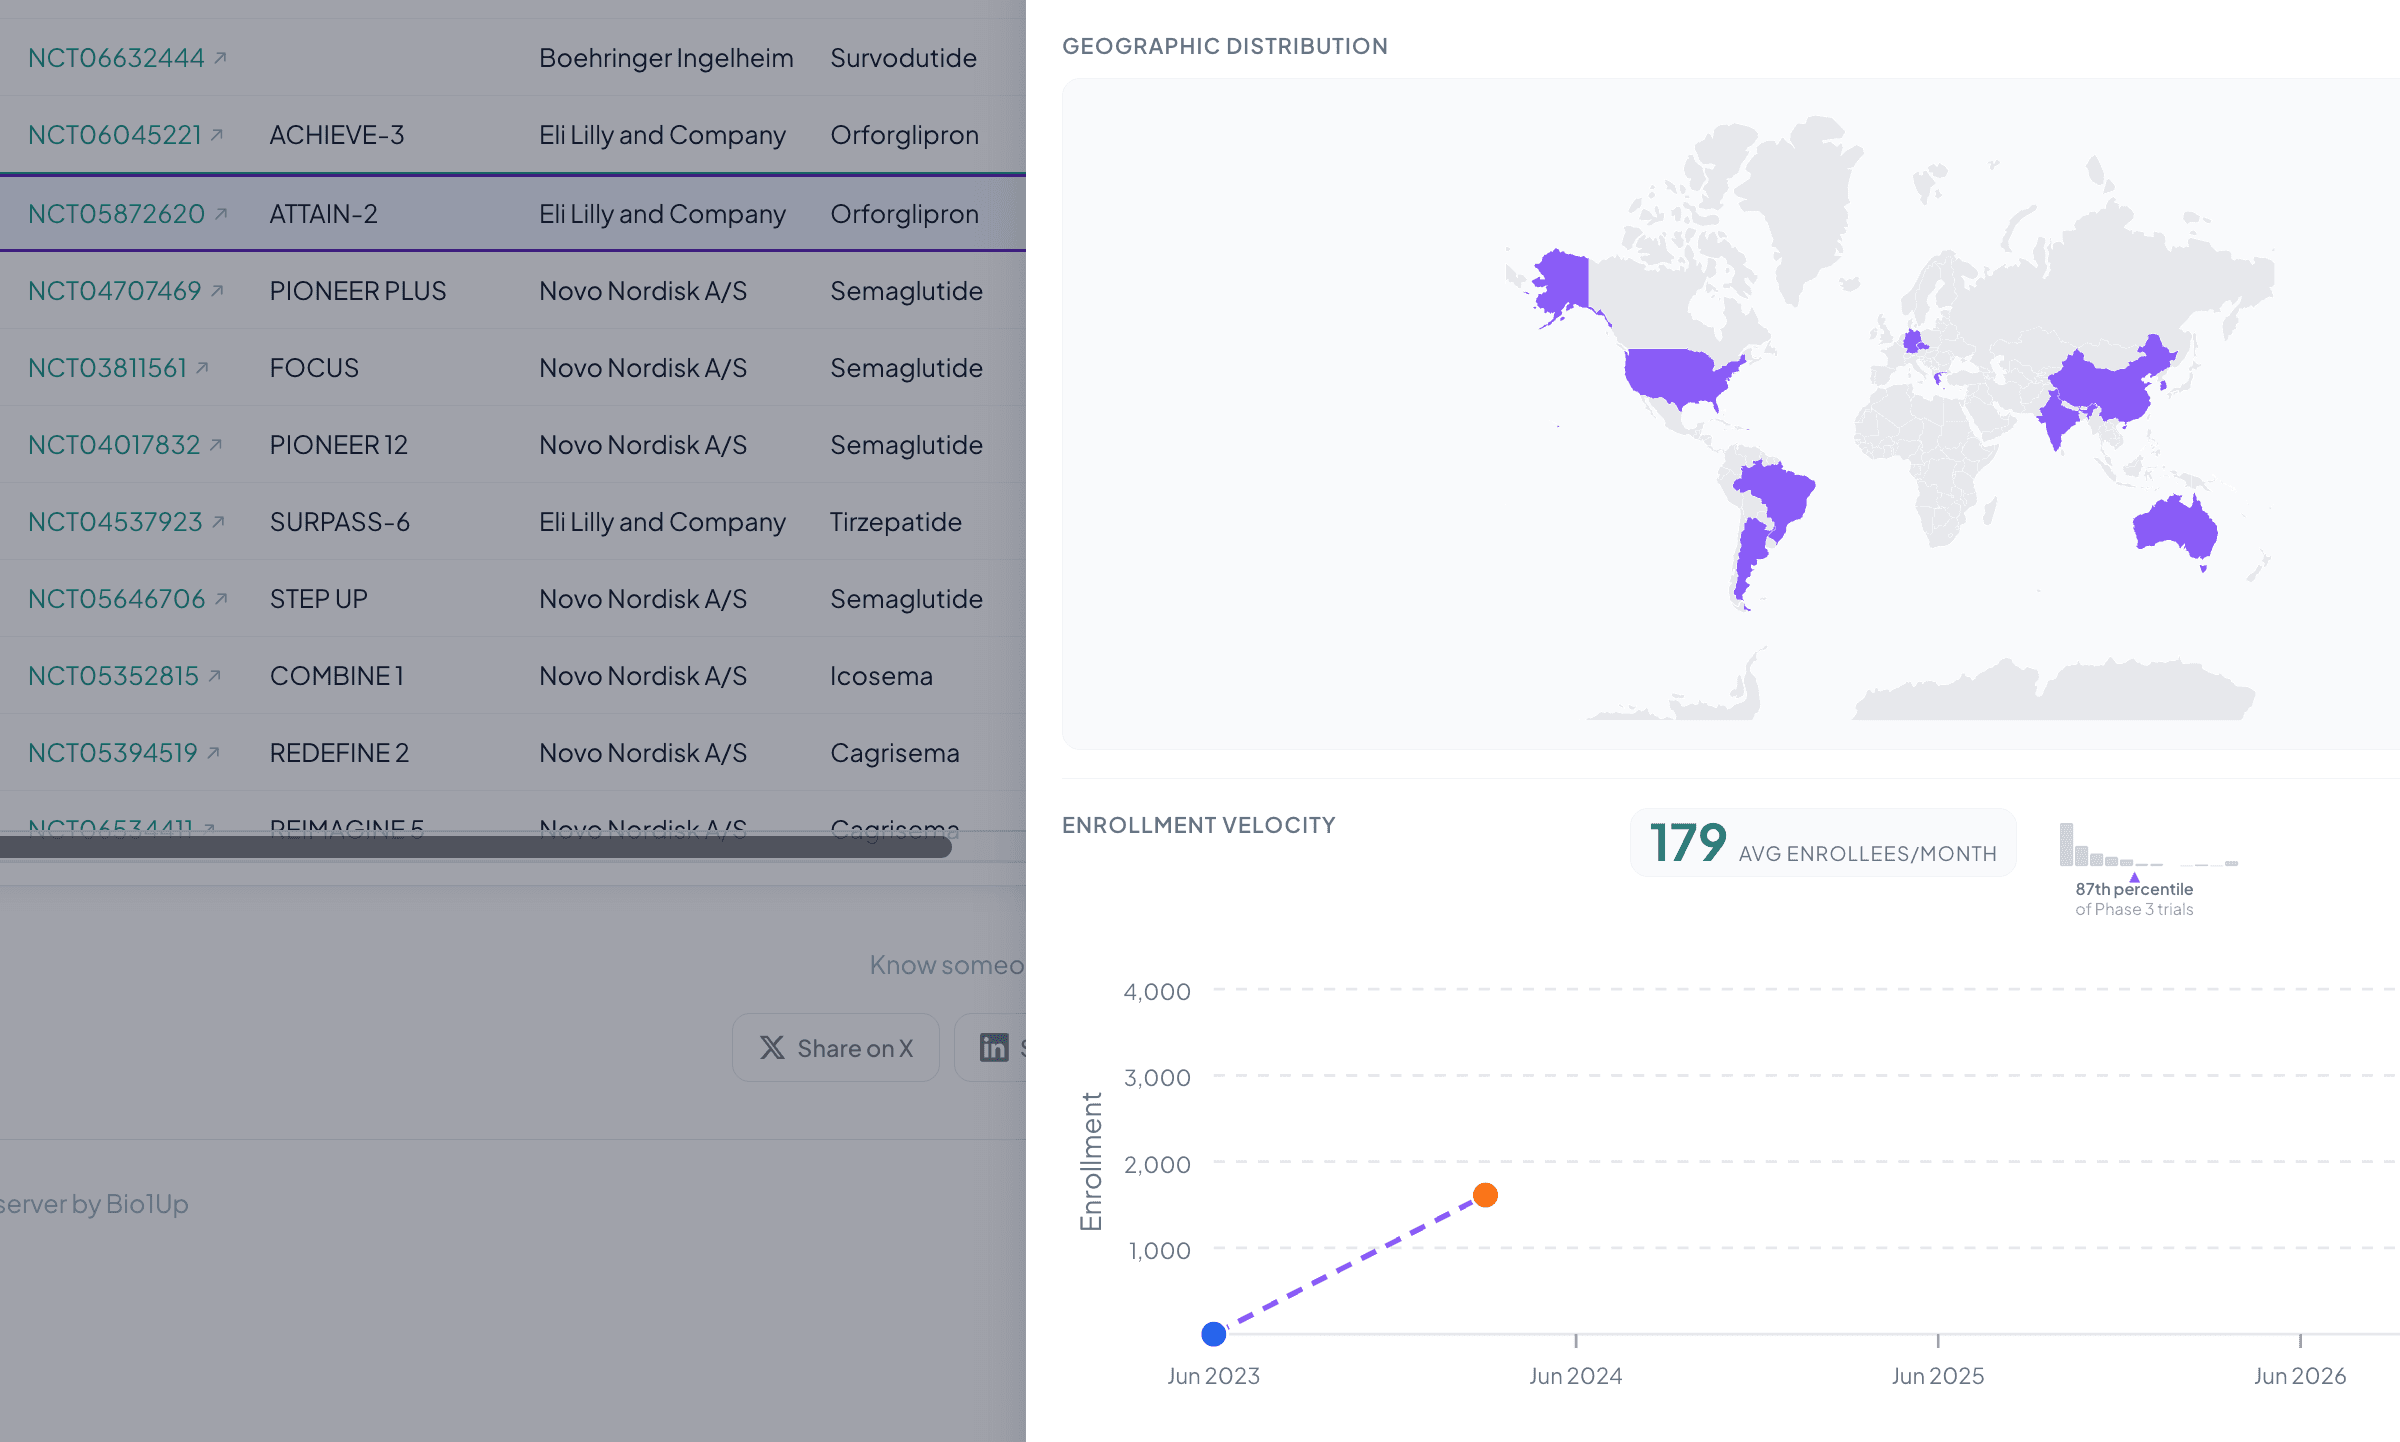Click the arrow icon after NCT05394519

[213, 753]
